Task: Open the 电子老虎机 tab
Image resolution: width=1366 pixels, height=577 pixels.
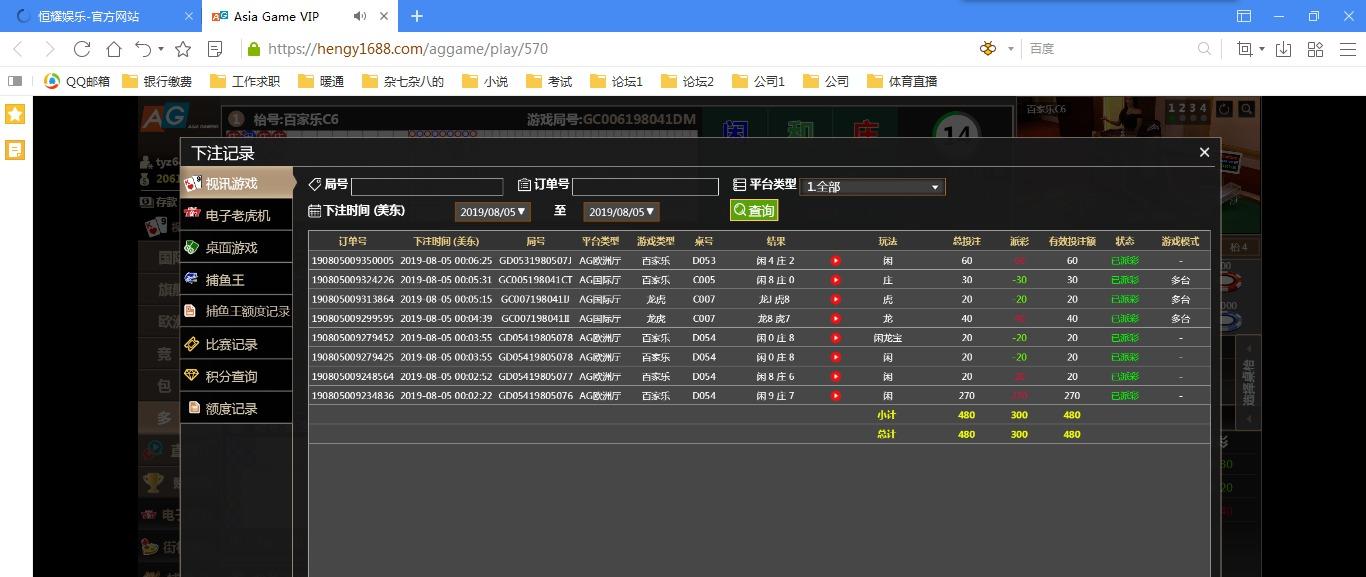Action: [x=236, y=215]
